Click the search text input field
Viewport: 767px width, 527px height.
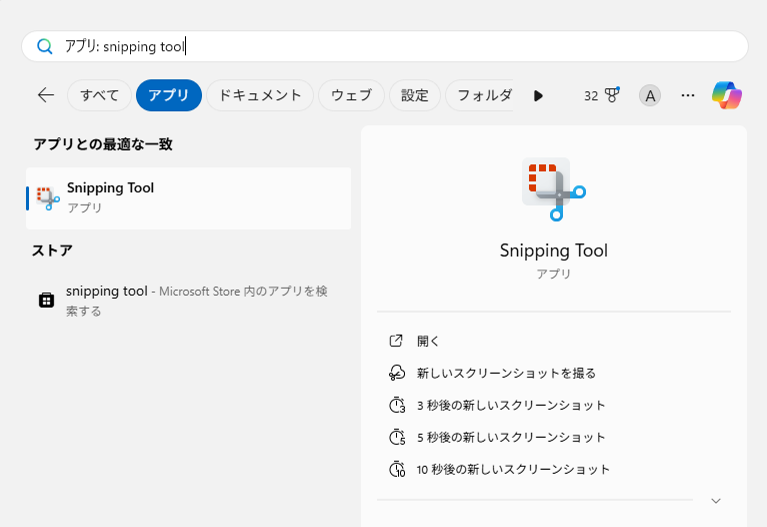point(400,46)
